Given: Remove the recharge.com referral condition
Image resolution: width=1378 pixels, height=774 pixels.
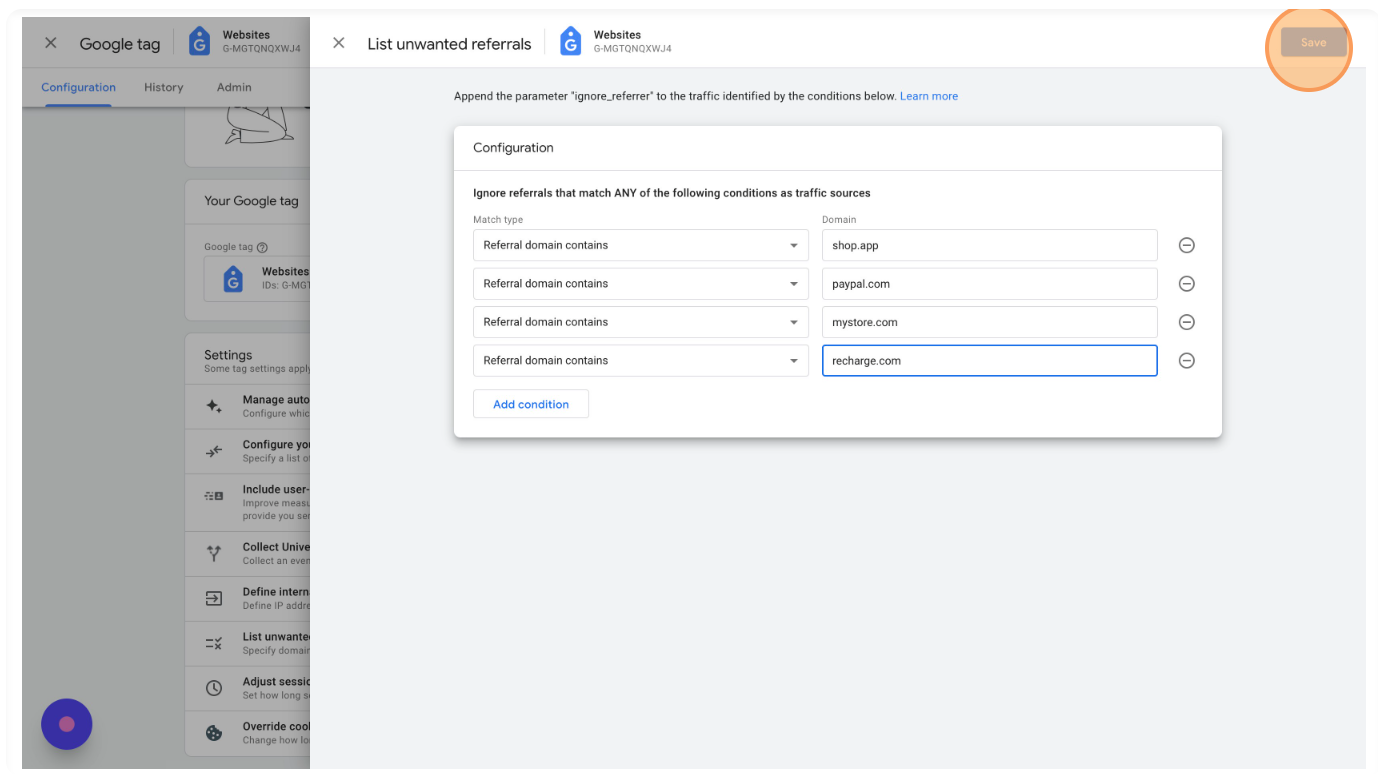Looking at the screenshot, I should tap(1187, 361).
